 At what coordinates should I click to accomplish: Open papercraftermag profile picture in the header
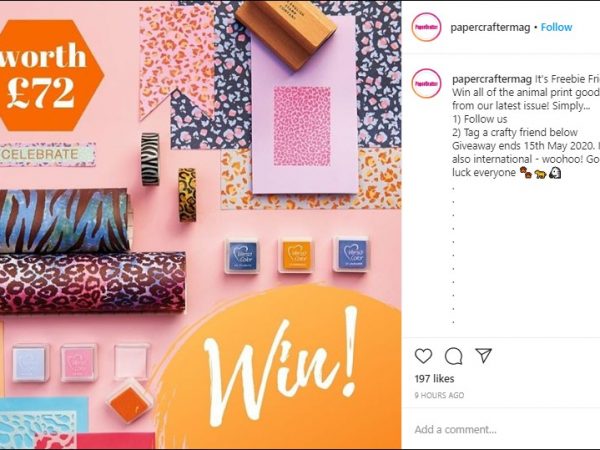(426, 27)
